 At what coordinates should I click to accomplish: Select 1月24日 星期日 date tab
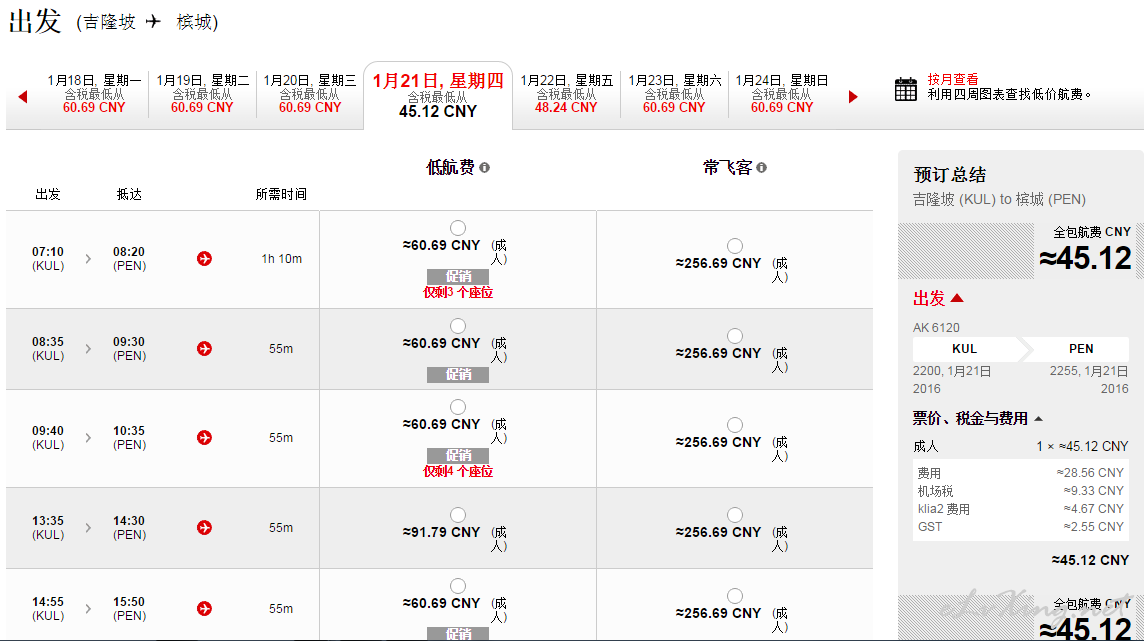[781, 93]
